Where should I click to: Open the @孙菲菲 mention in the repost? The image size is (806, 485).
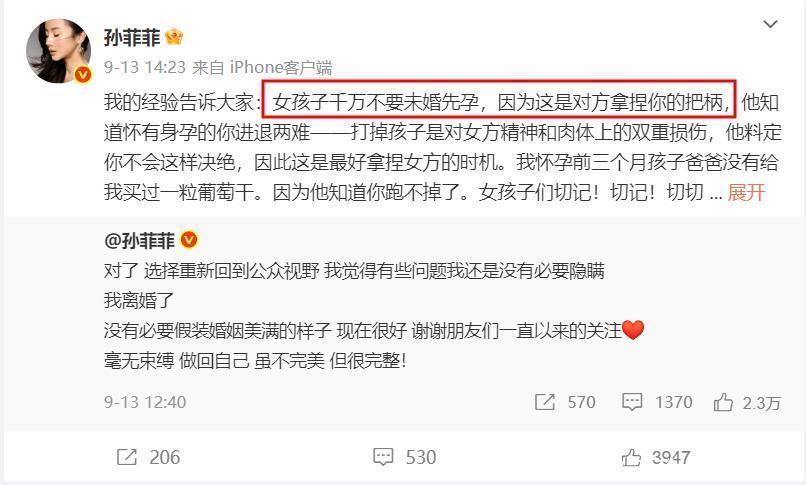(x=140, y=240)
